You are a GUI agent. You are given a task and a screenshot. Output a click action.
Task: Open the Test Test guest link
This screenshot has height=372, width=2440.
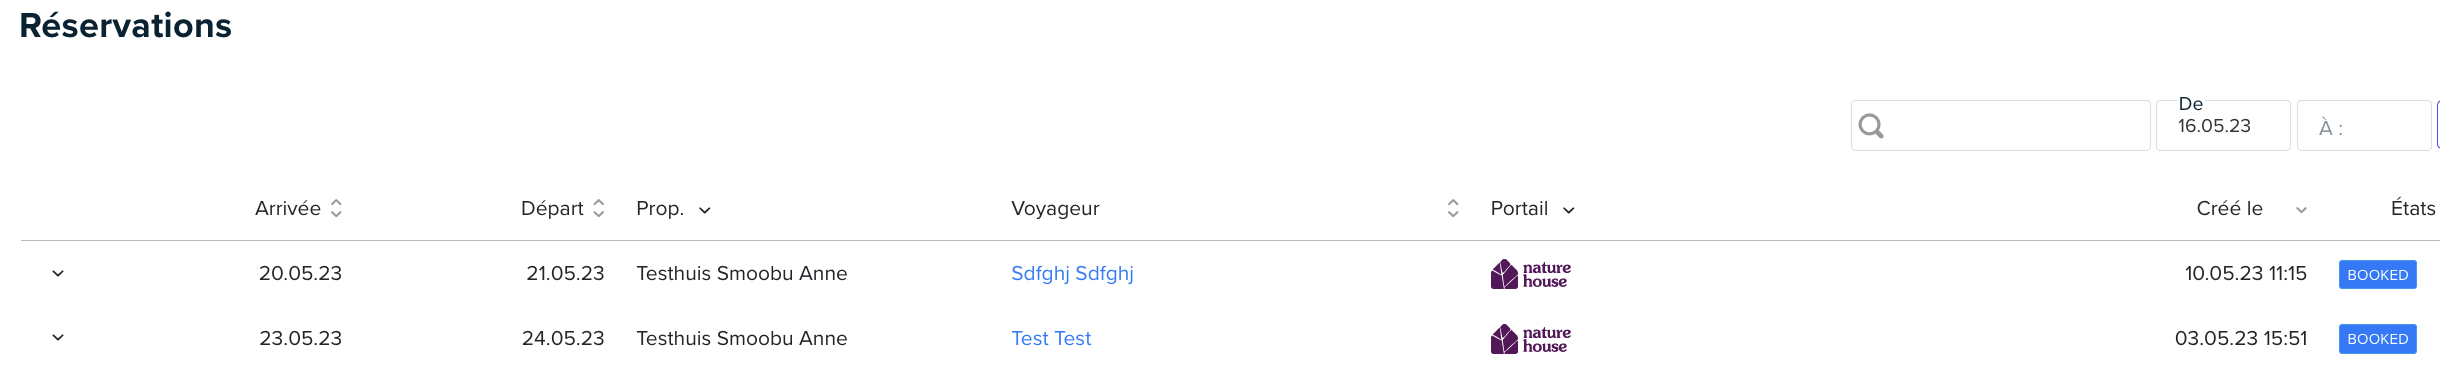(x=1051, y=338)
